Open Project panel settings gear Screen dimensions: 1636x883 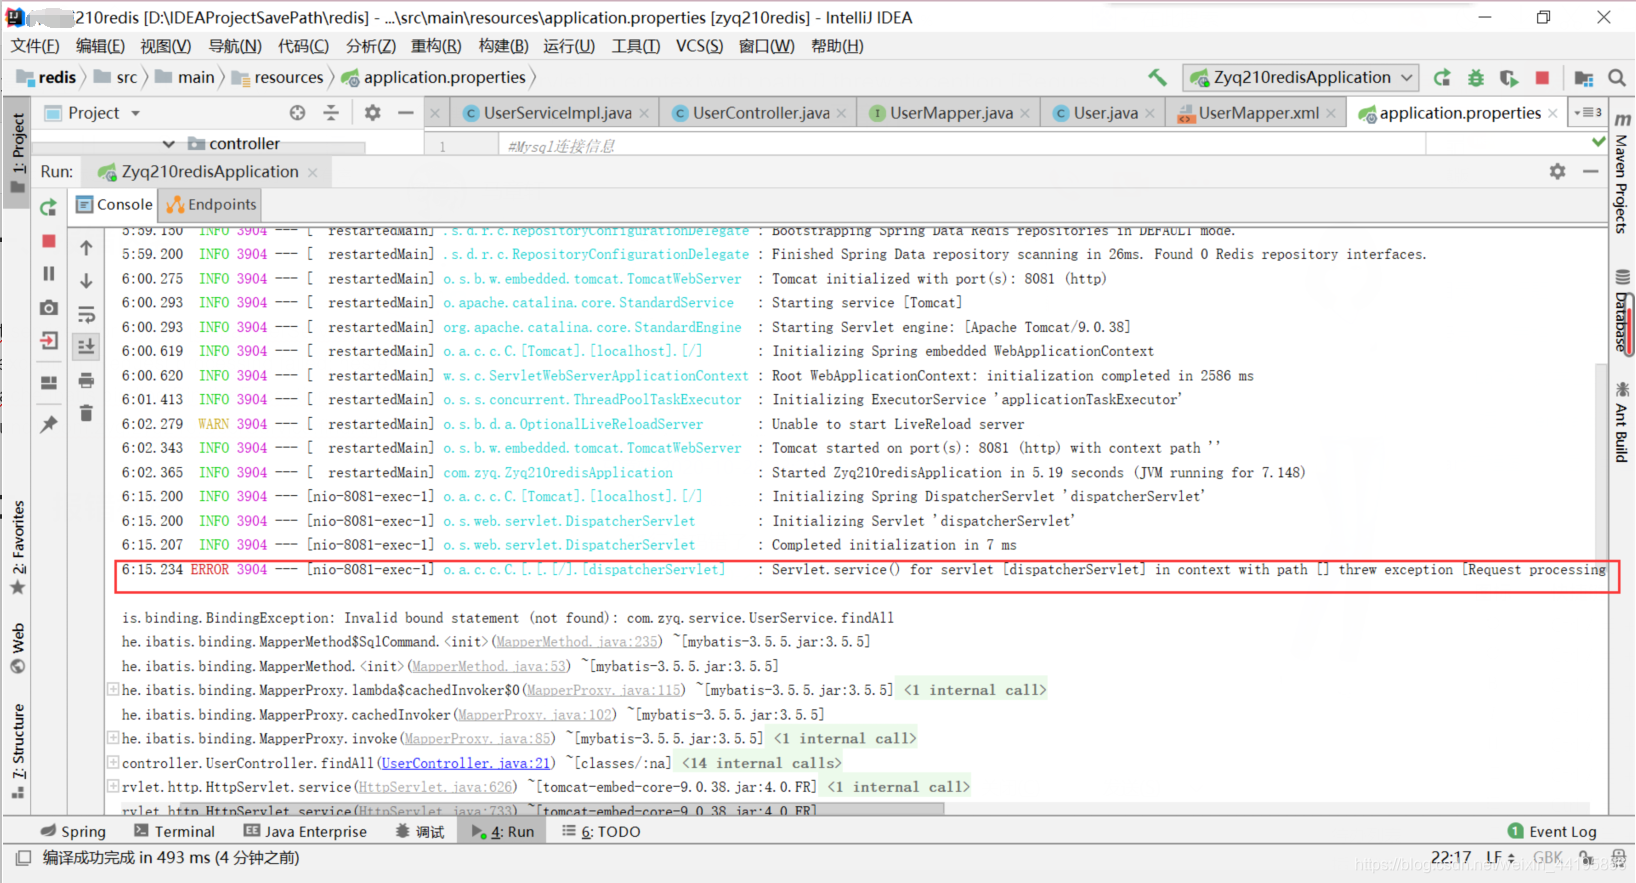(372, 113)
